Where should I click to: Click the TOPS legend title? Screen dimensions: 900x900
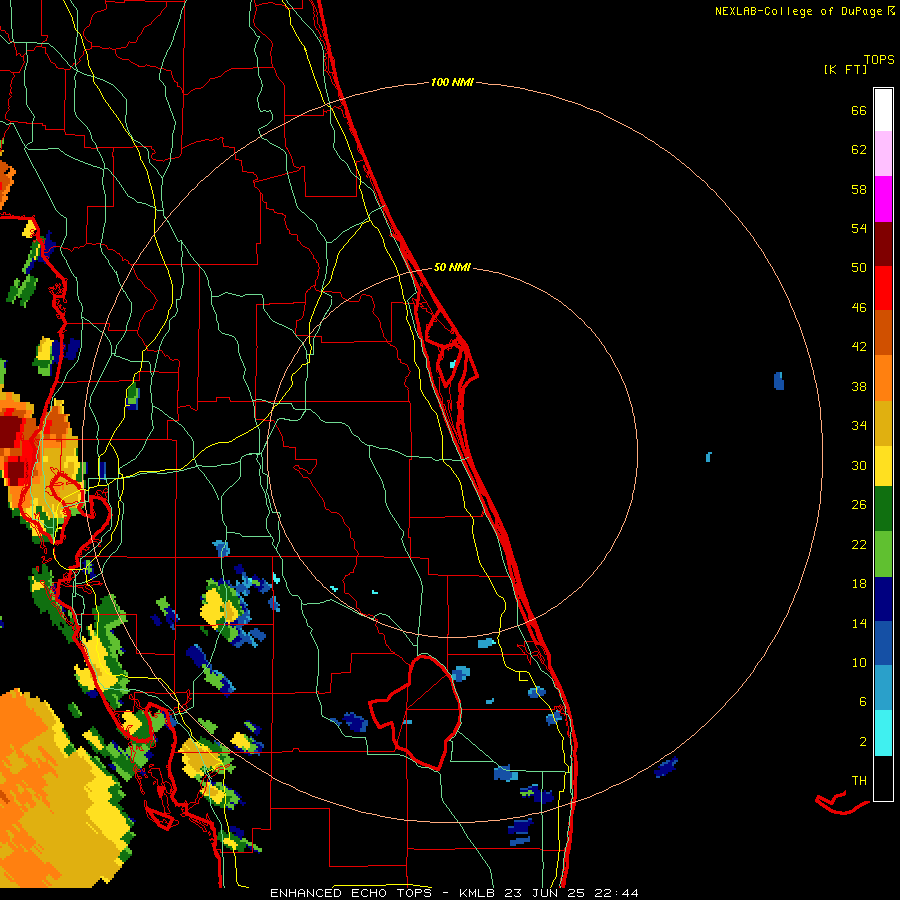coord(879,59)
